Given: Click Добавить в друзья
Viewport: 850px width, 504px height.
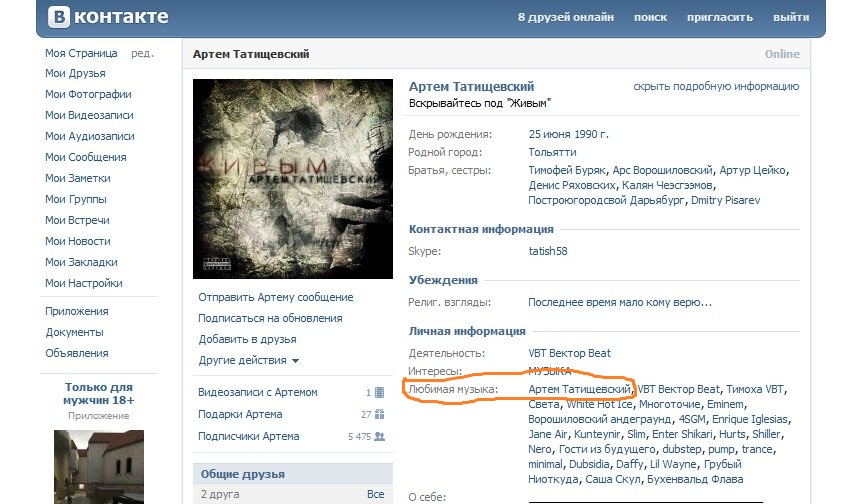Looking at the screenshot, I should [247, 339].
